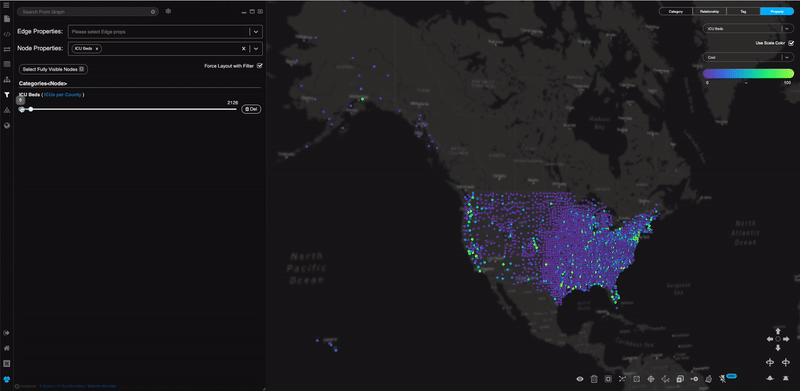Click the Cool gradient color scale bar
The width and height of the screenshot is (800, 391).
click(x=748, y=74)
